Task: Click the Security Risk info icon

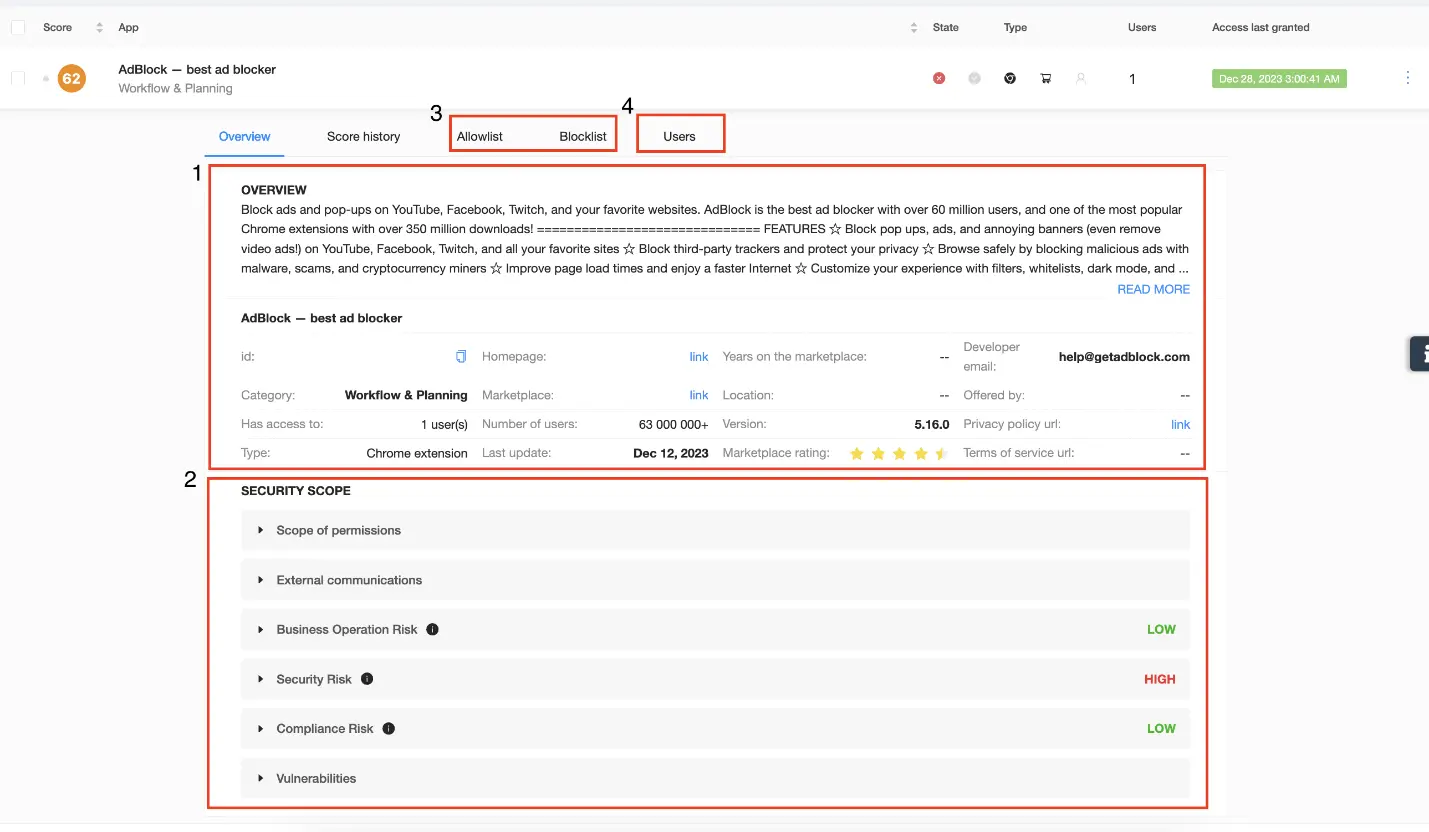Action: pyautogui.click(x=367, y=679)
